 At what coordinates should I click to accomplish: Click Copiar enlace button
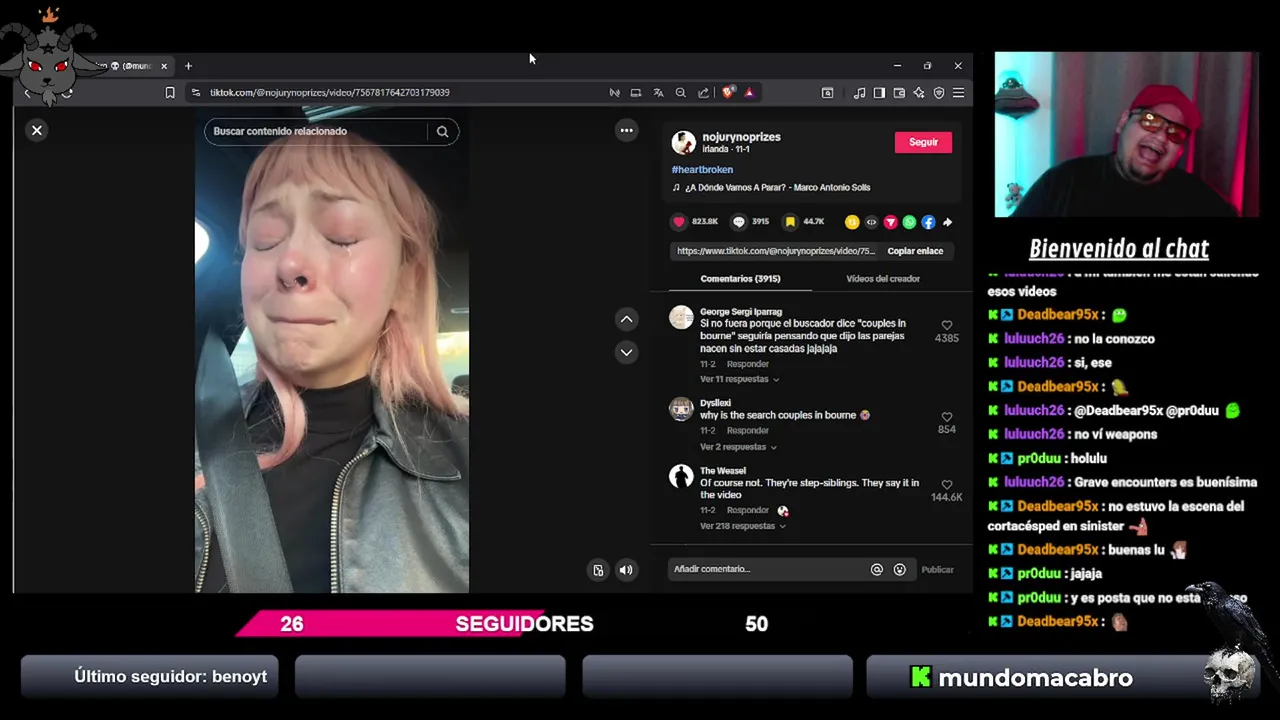pos(915,251)
